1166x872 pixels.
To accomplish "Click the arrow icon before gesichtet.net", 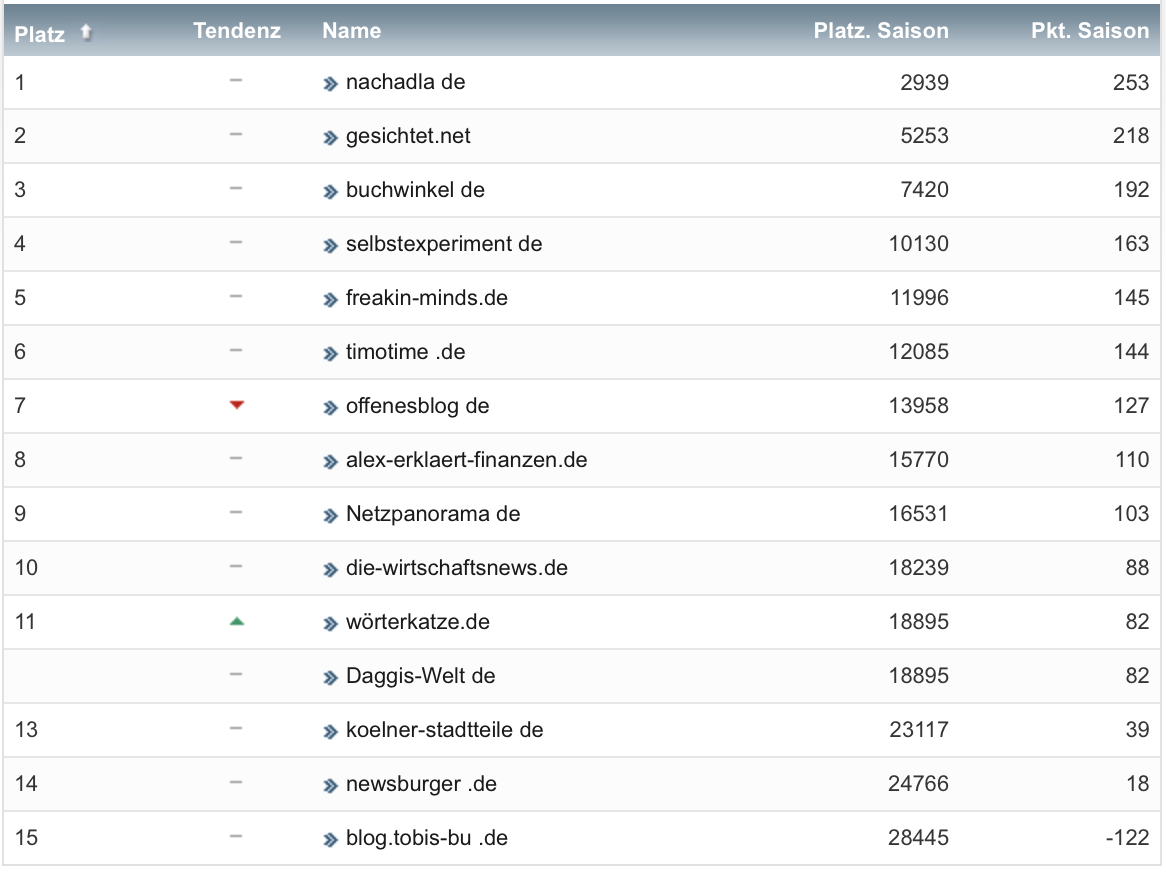I will click(x=330, y=138).
